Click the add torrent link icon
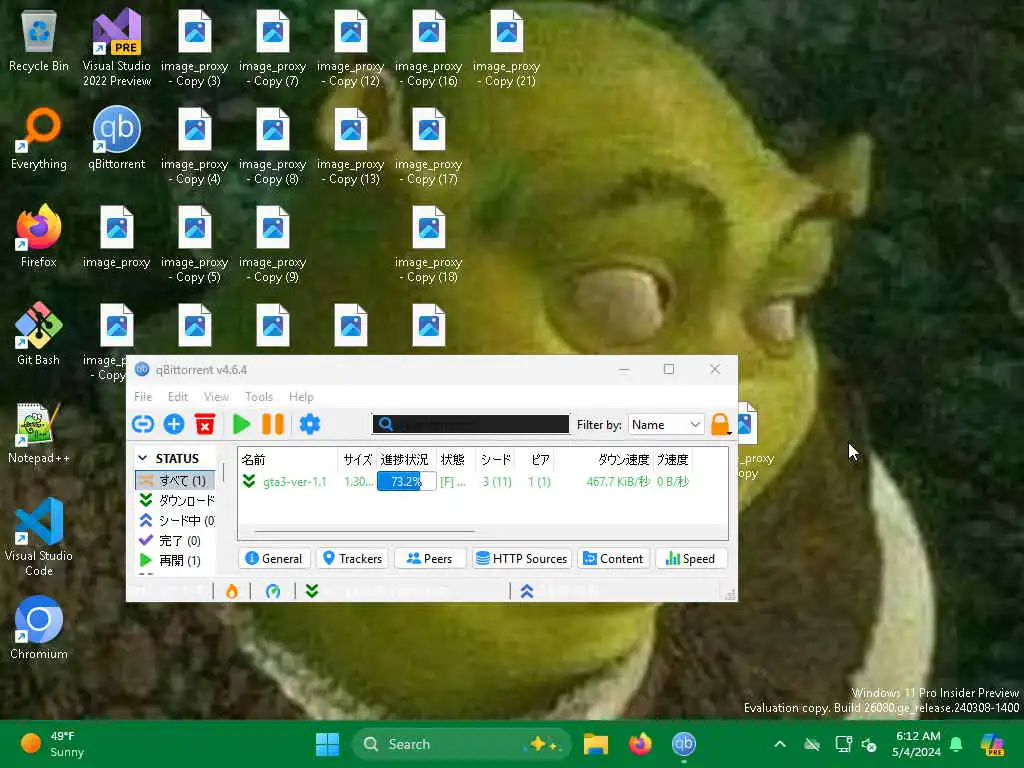Image resolution: width=1024 pixels, height=768 pixels. pyautogui.click(x=142, y=424)
